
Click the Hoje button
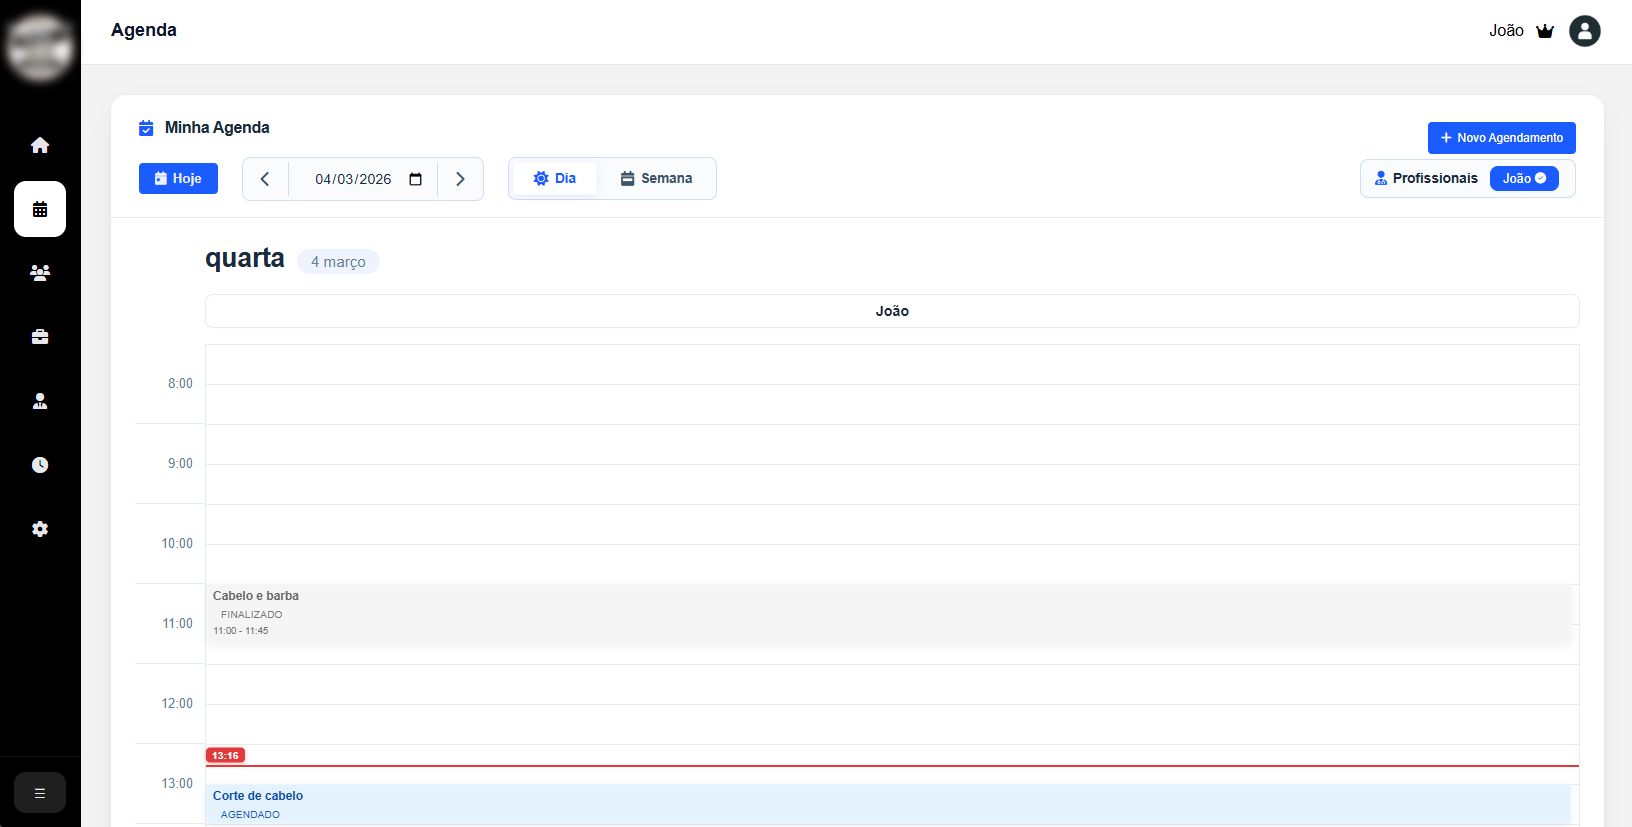tap(178, 178)
